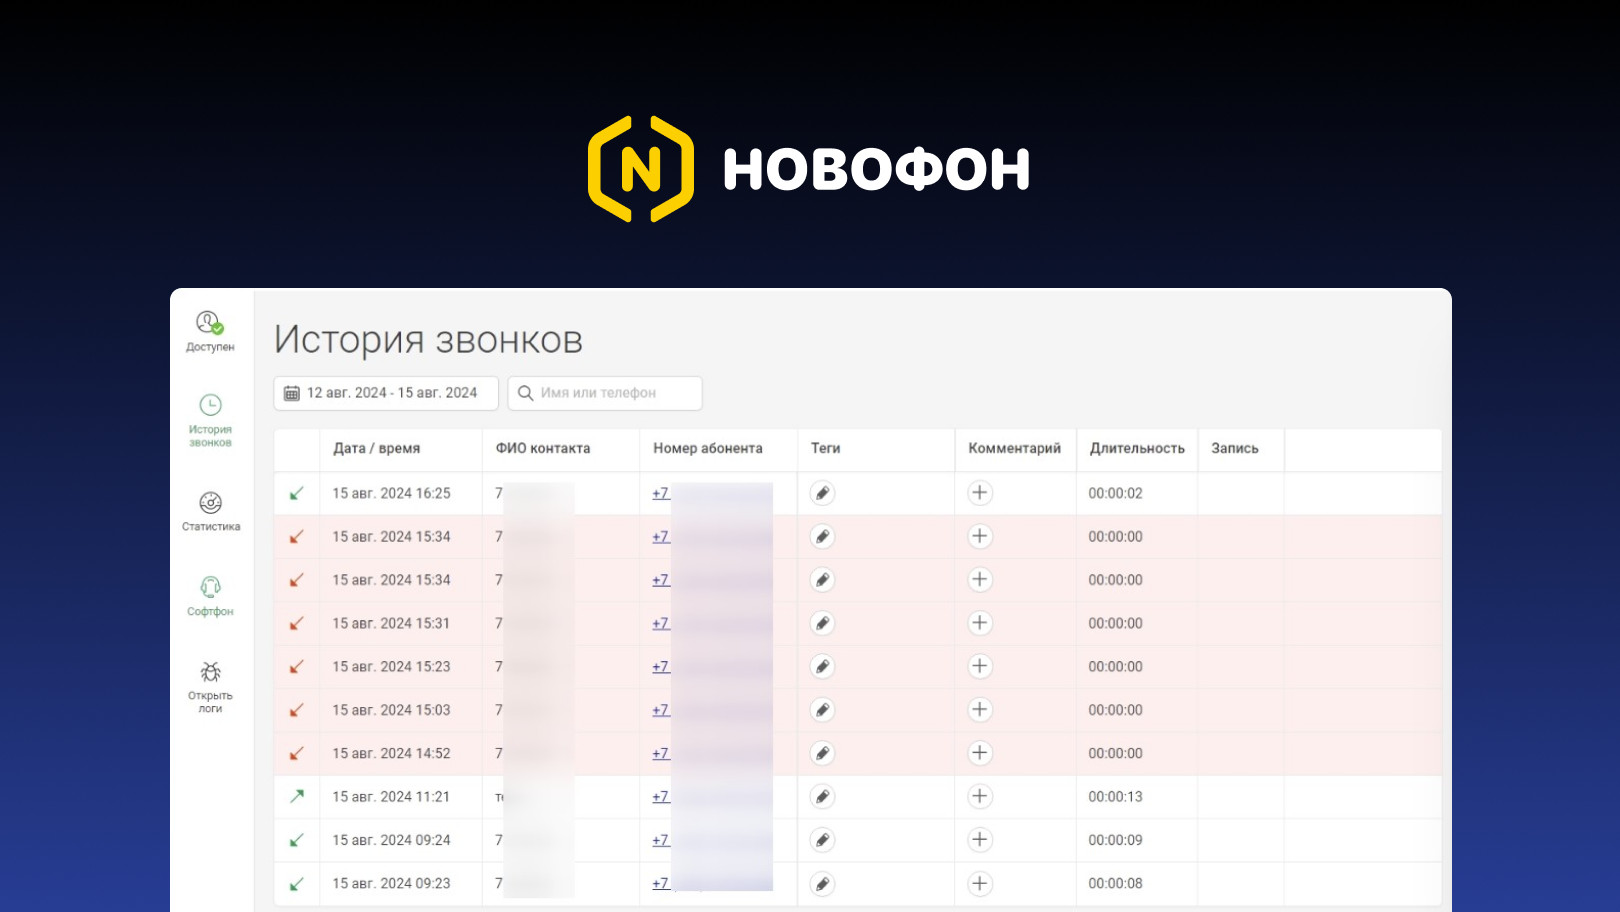Edit tags for the 09:24 call
1620x912 pixels.
(x=822, y=840)
